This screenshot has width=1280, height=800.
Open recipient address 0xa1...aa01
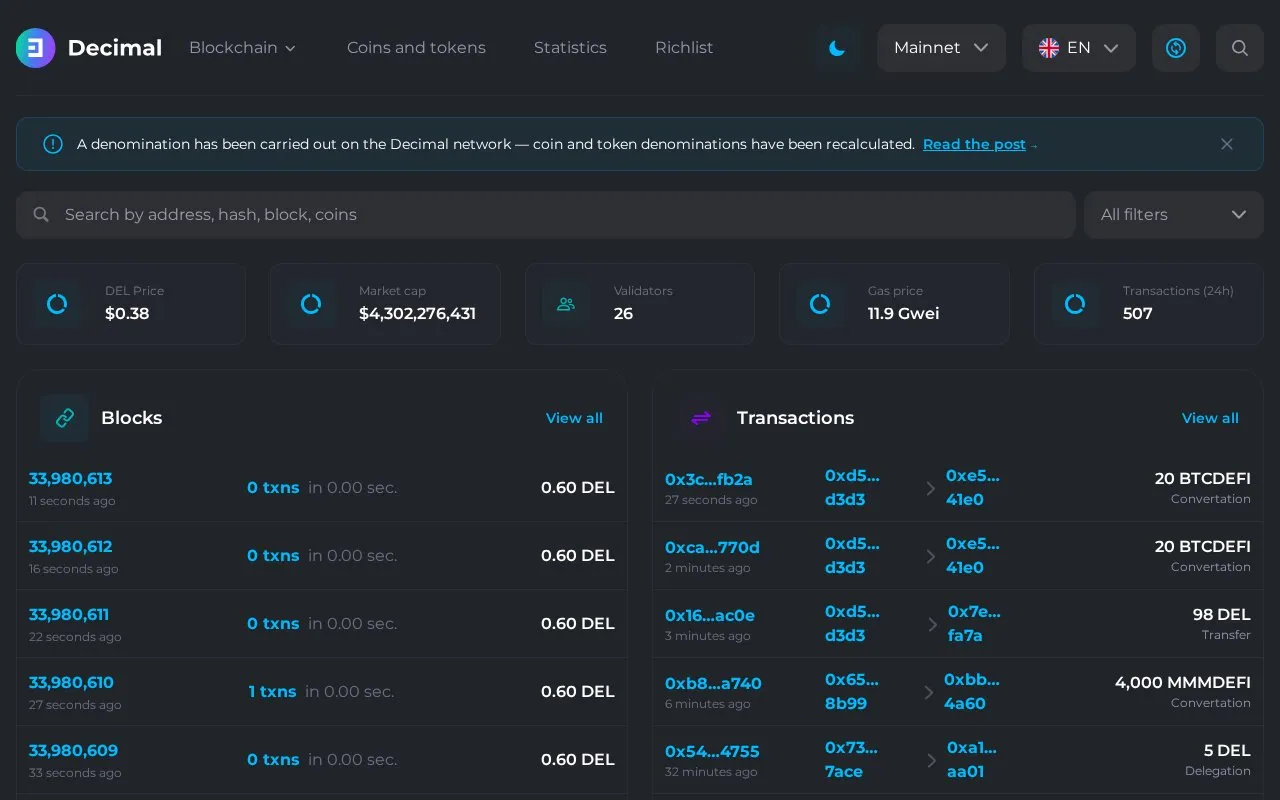click(972, 760)
